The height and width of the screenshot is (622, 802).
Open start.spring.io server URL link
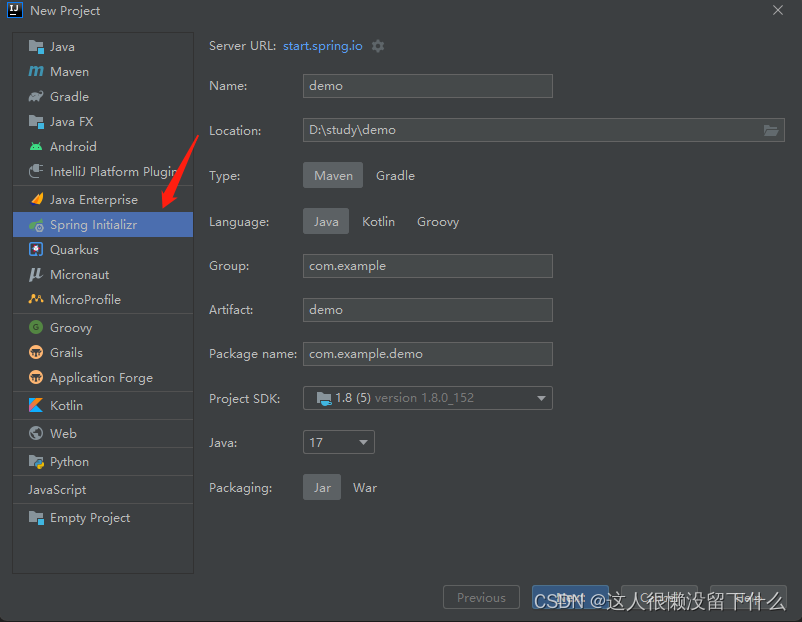pyautogui.click(x=323, y=46)
